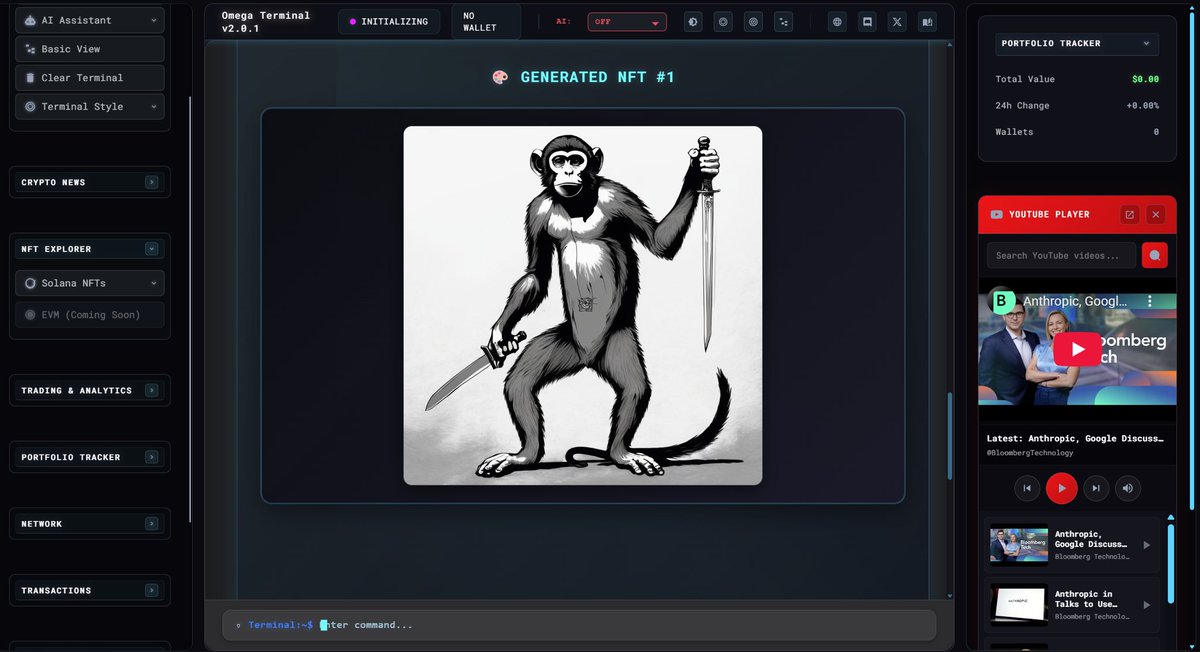This screenshot has height=652, width=1200.
Task: Open the X (Twitter) link icon
Action: click(897, 21)
